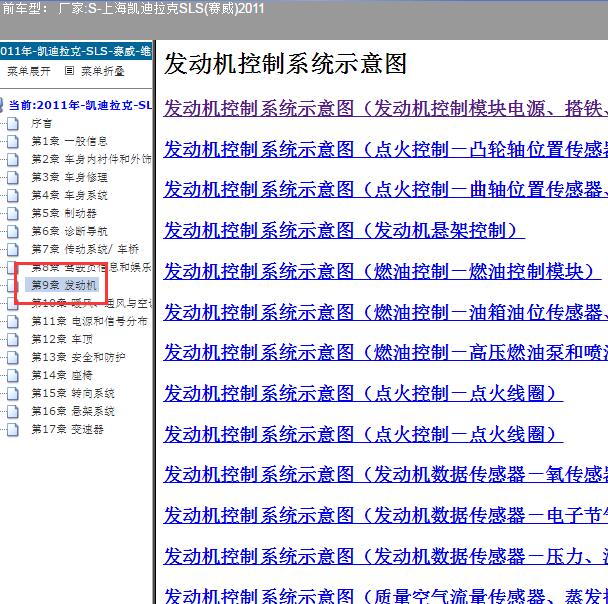Click the page icon beside 第3章 车身修理

point(13,178)
